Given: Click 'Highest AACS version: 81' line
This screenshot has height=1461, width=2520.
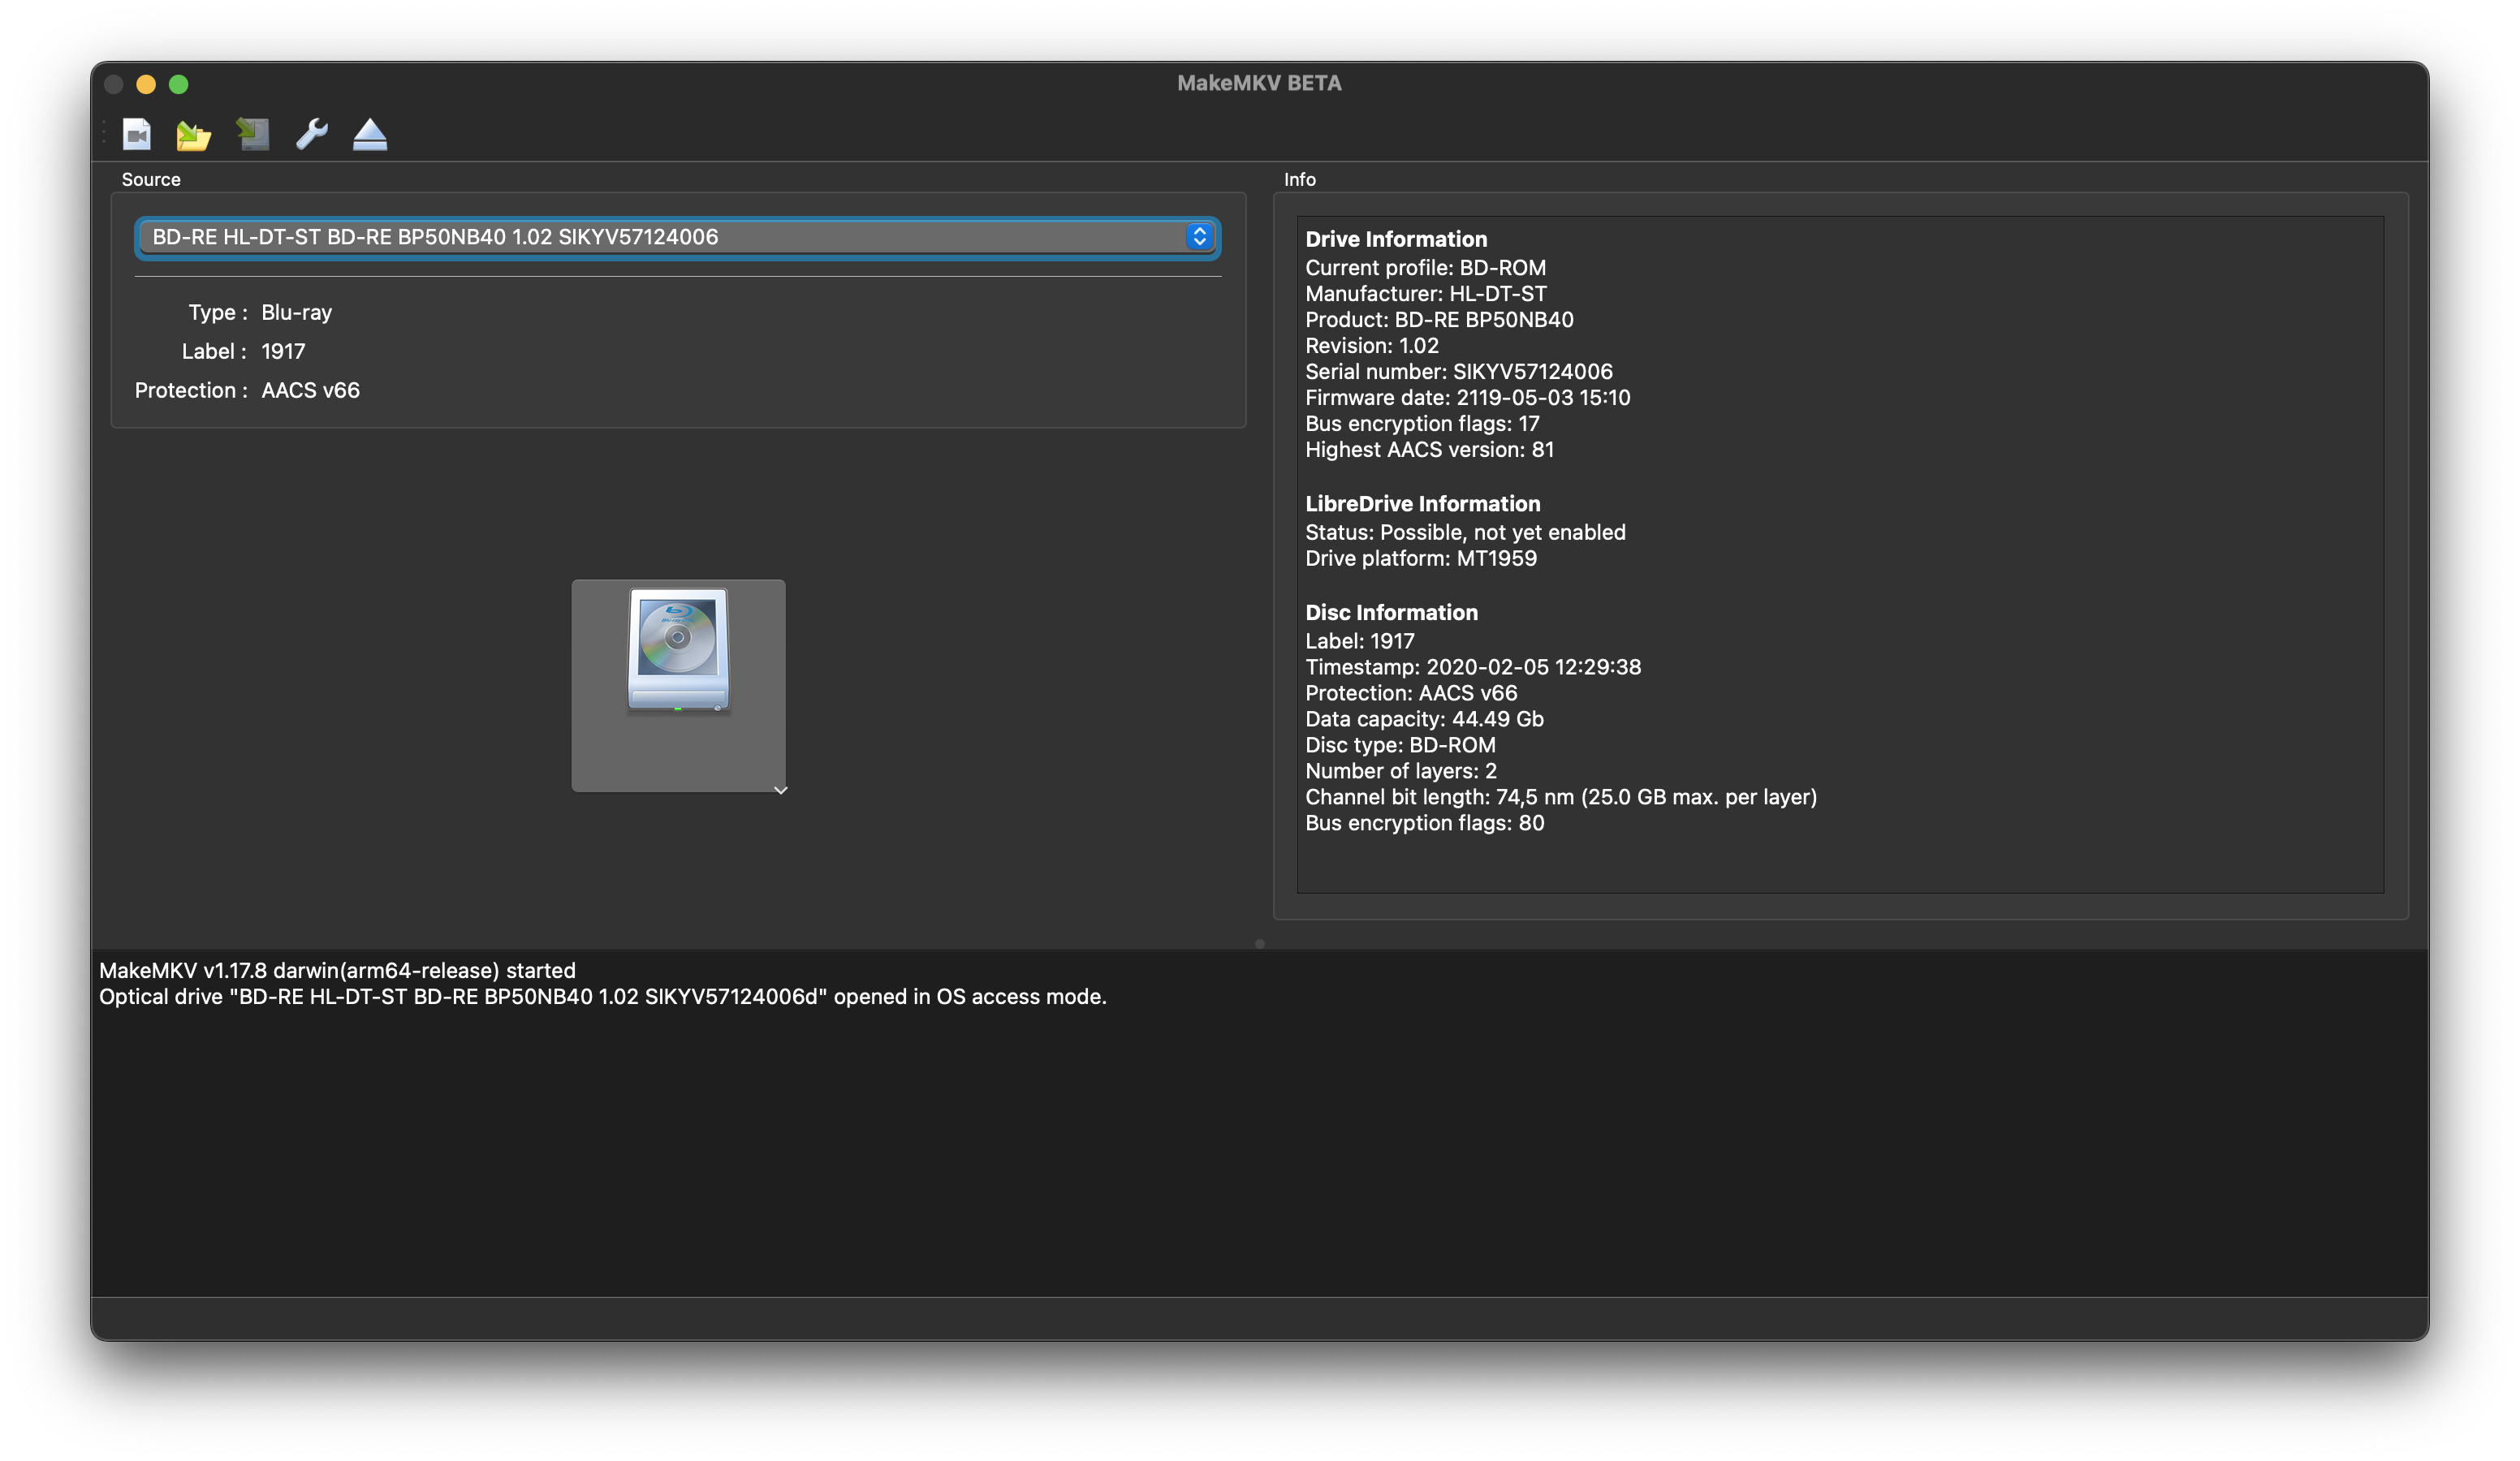Looking at the screenshot, I should point(1430,450).
